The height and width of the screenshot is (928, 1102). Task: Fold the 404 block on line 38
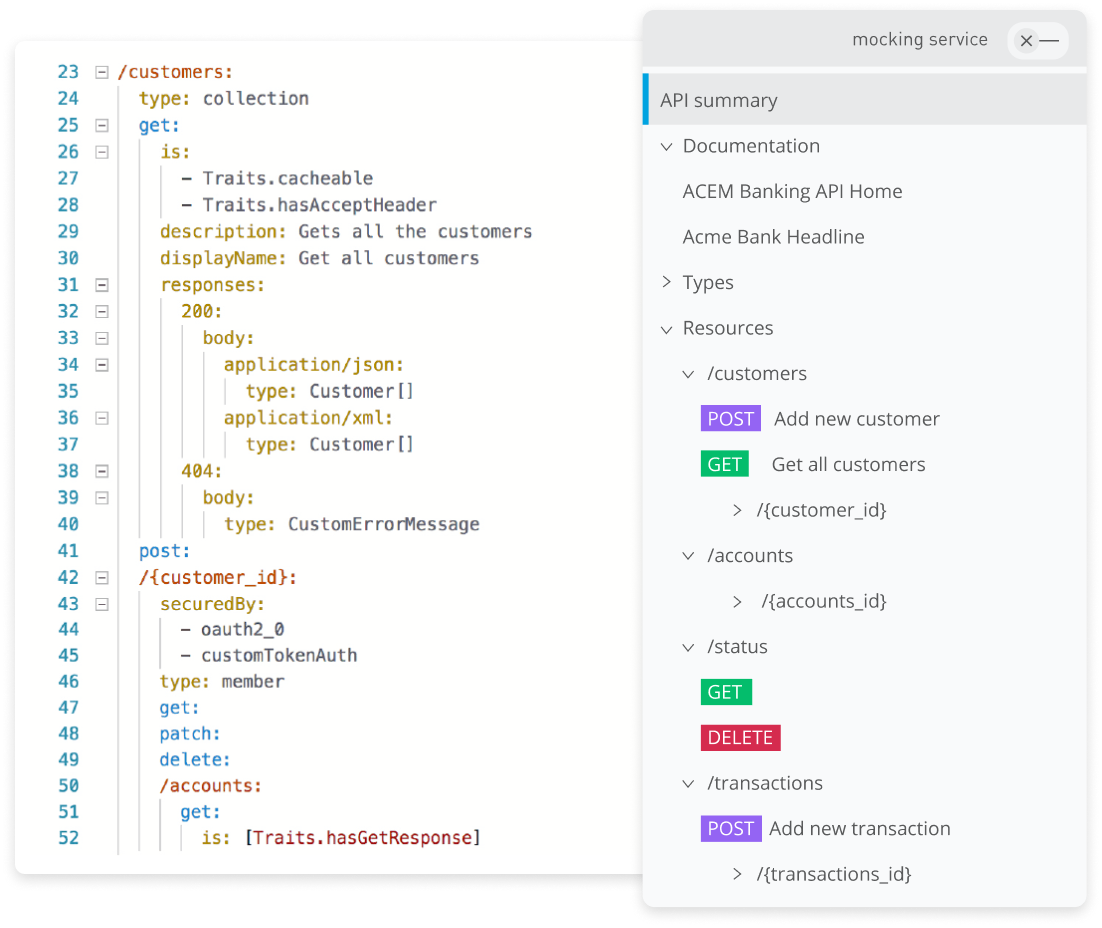[101, 470]
